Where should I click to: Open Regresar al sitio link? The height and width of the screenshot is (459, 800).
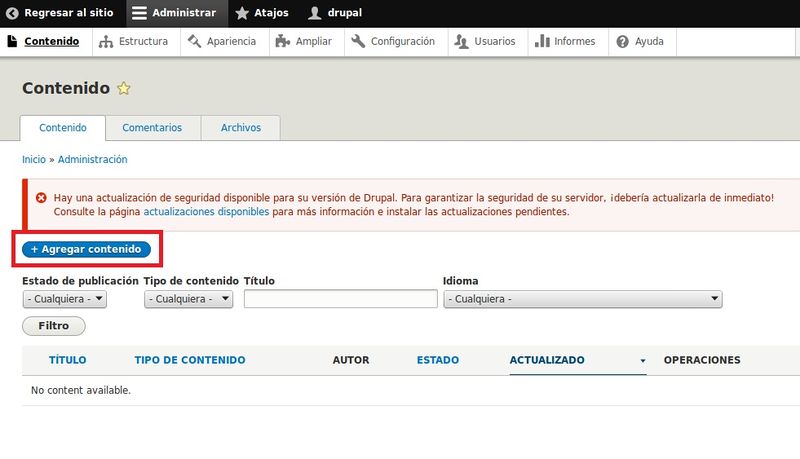68,13
